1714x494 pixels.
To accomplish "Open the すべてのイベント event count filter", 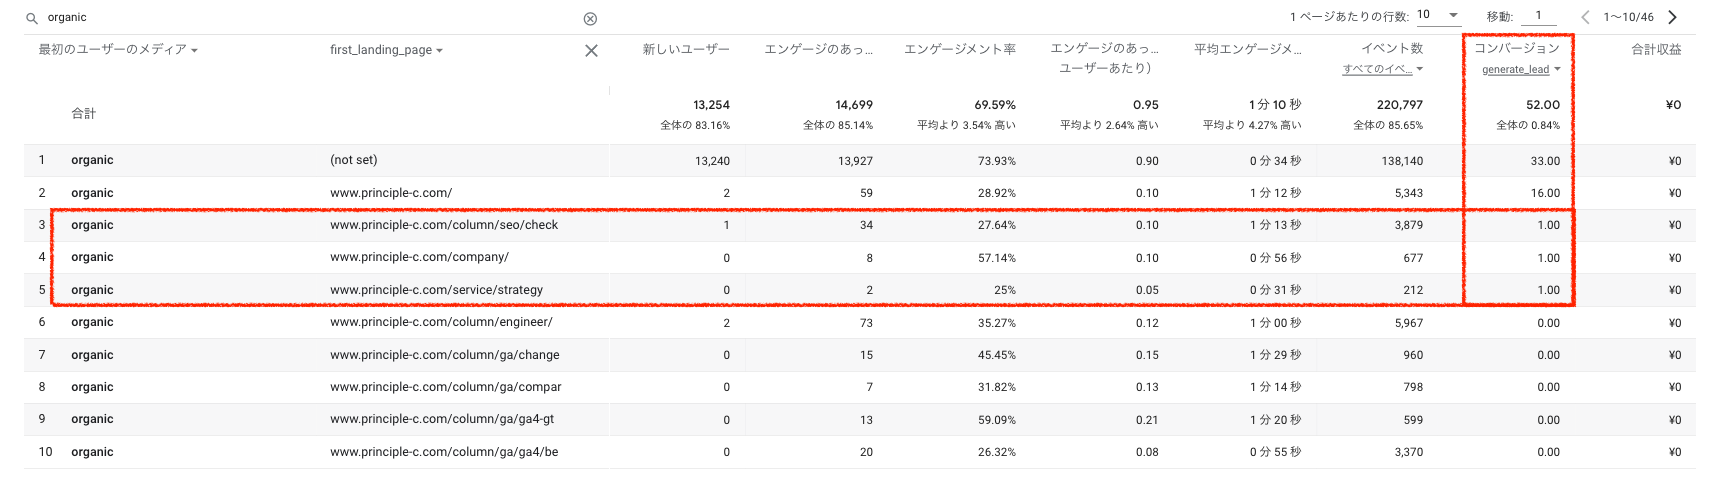I will coord(1383,70).
